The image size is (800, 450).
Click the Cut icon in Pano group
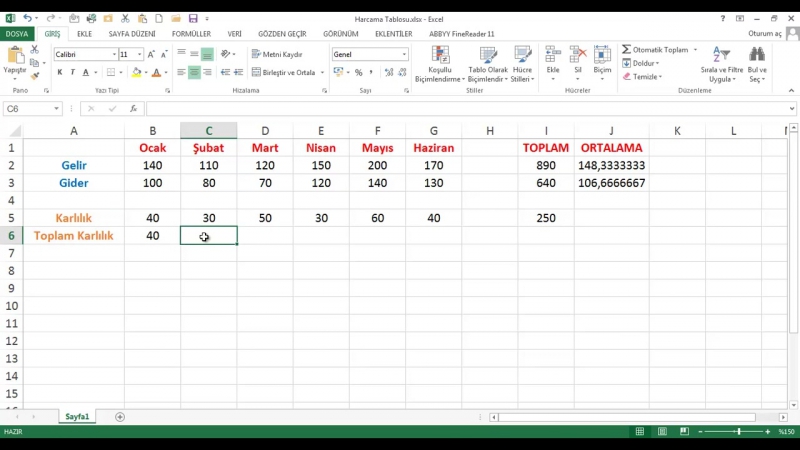tap(34, 49)
